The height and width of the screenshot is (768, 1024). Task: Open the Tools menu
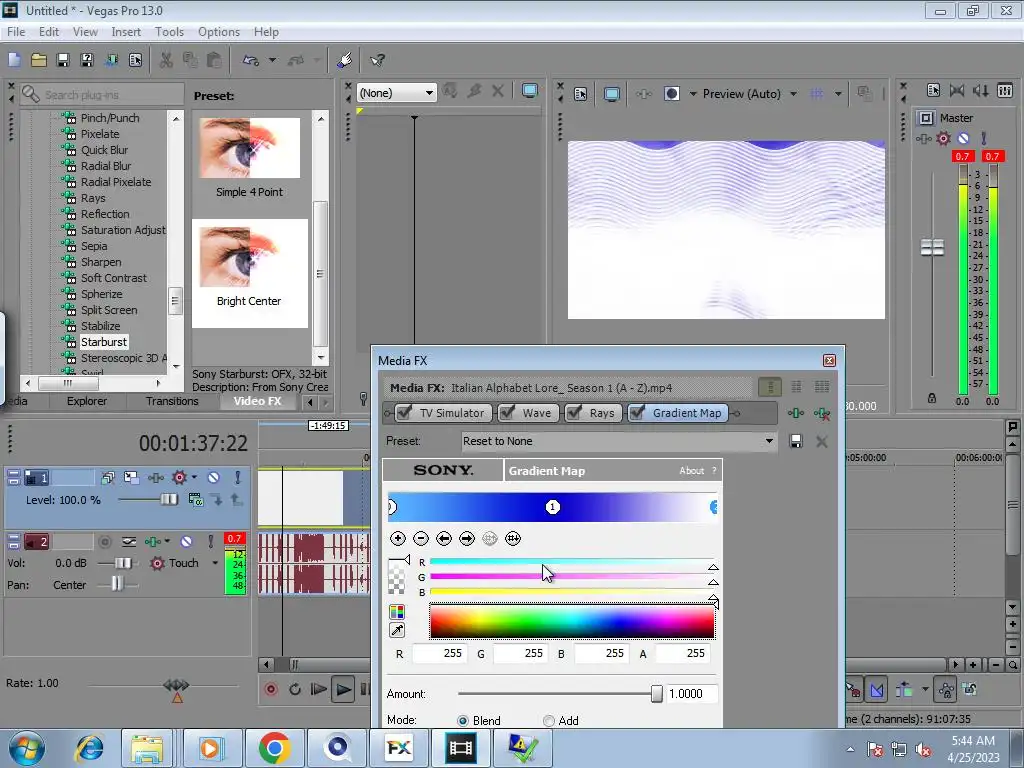pyautogui.click(x=169, y=31)
